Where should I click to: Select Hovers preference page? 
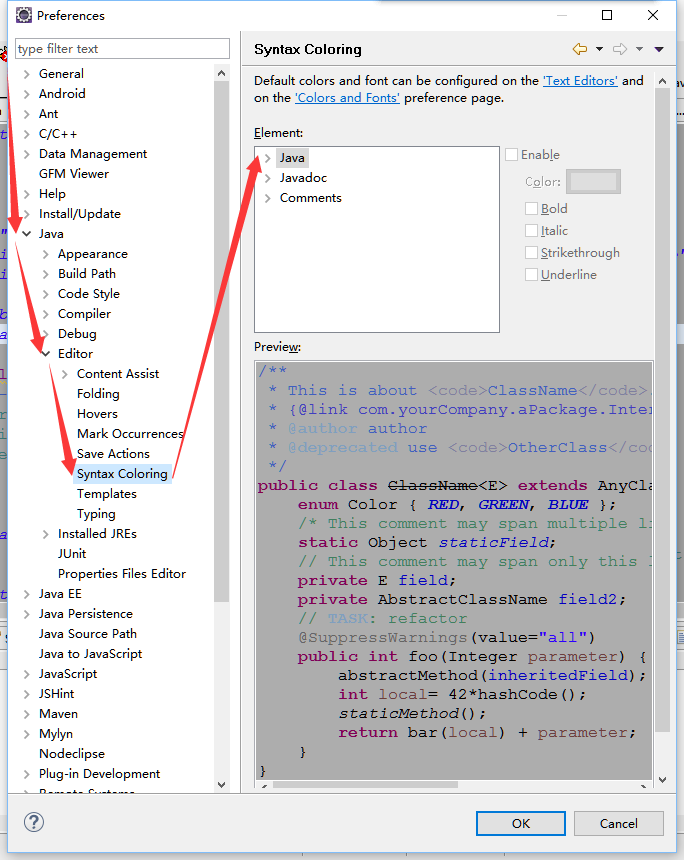(x=97, y=414)
